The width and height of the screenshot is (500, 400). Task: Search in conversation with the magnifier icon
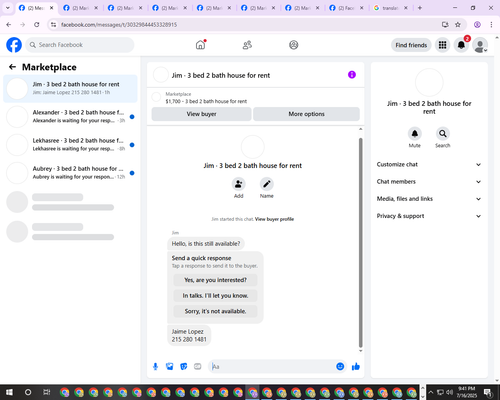coord(443,134)
